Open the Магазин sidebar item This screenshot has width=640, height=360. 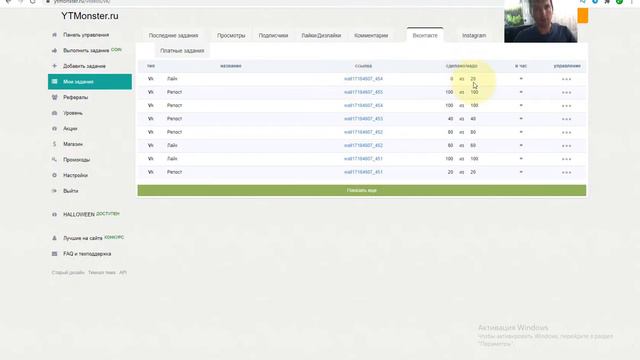coord(73,144)
